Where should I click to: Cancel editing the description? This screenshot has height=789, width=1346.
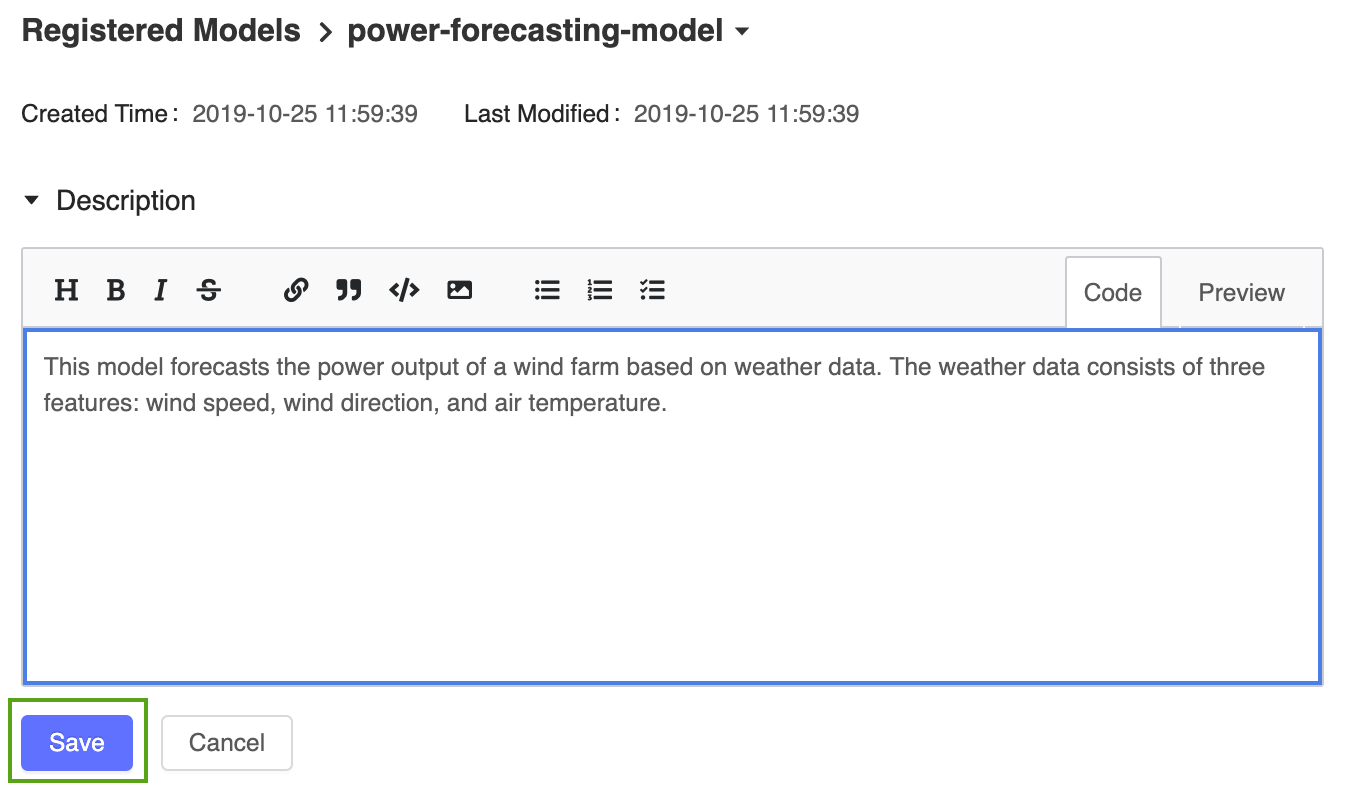227,743
